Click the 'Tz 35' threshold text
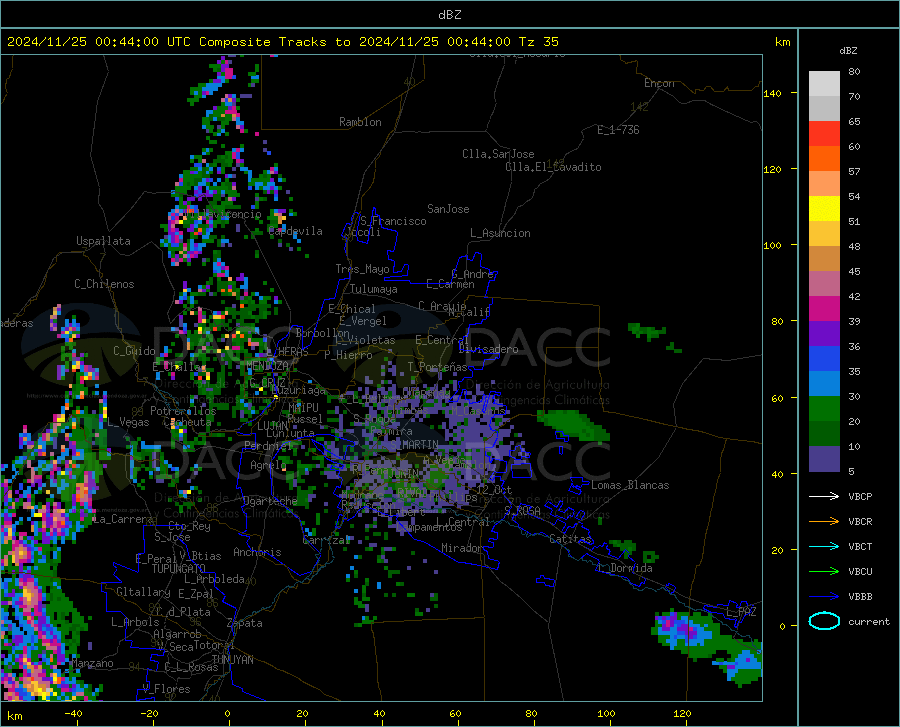The image size is (900, 727). pos(538,42)
